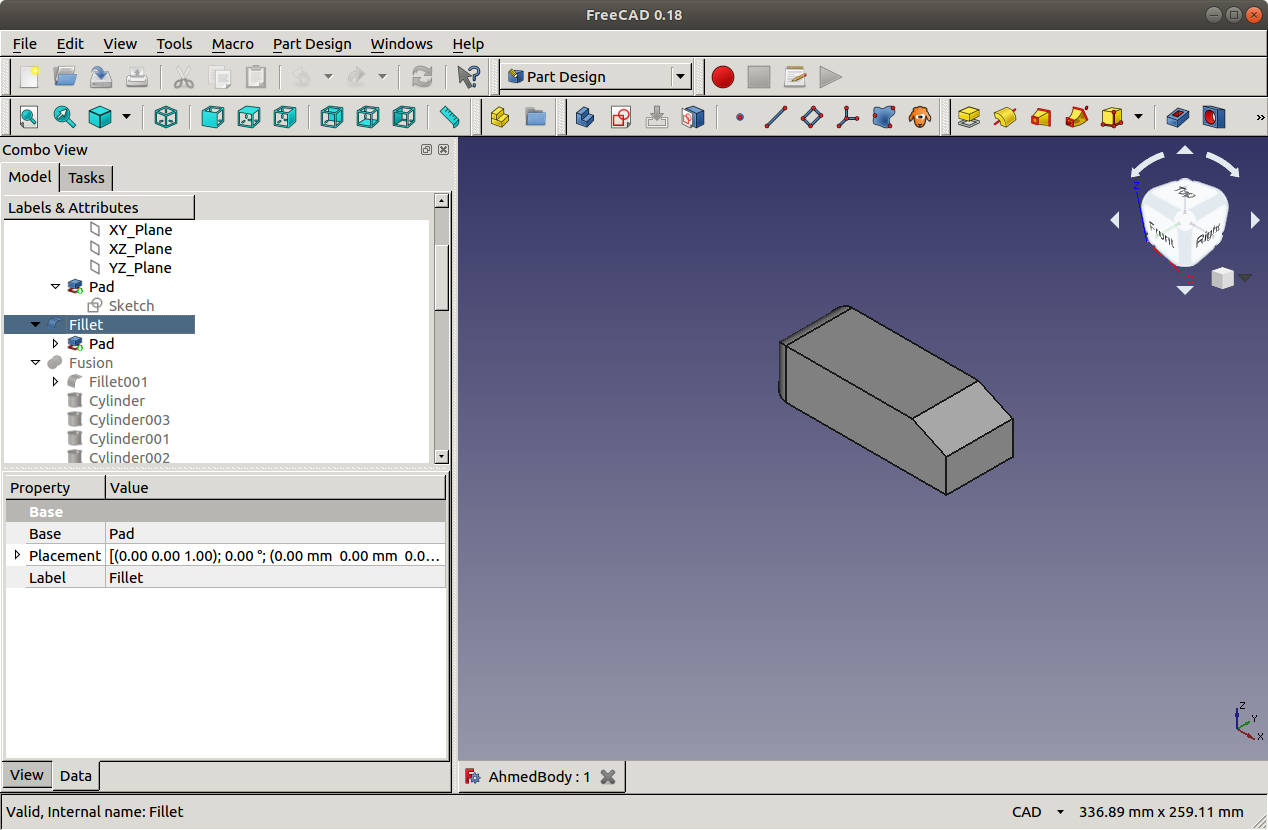
Task: Click the What's This help icon
Action: point(467,77)
